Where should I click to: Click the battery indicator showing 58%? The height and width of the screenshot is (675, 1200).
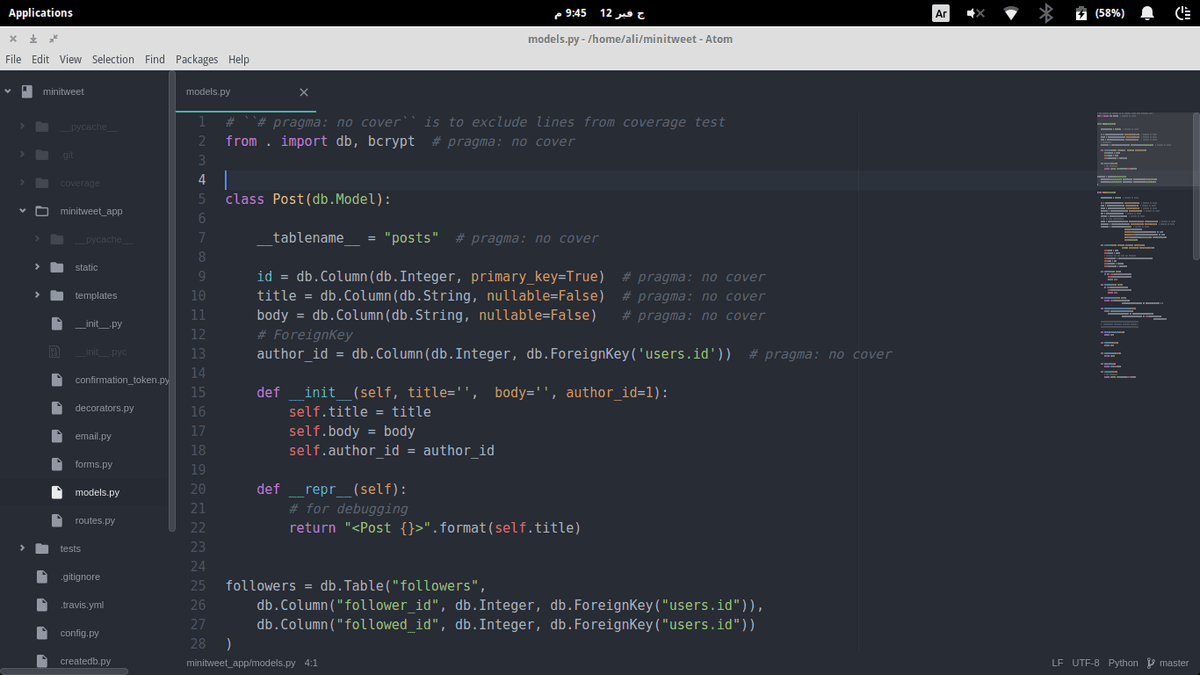pyautogui.click(x=1099, y=13)
